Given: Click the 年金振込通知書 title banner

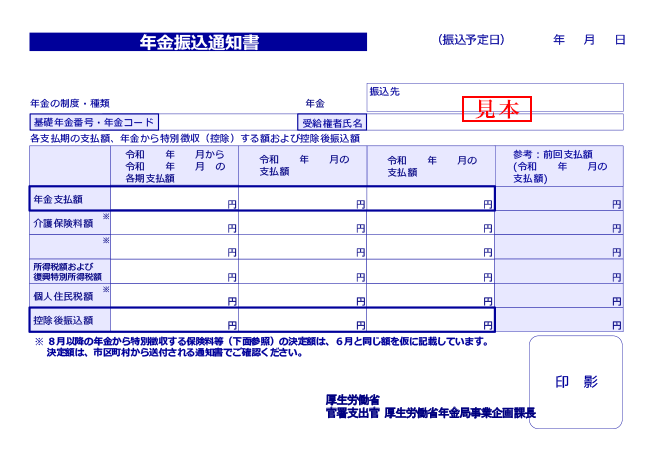Looking at the screenshot, I should pos(198,42).
